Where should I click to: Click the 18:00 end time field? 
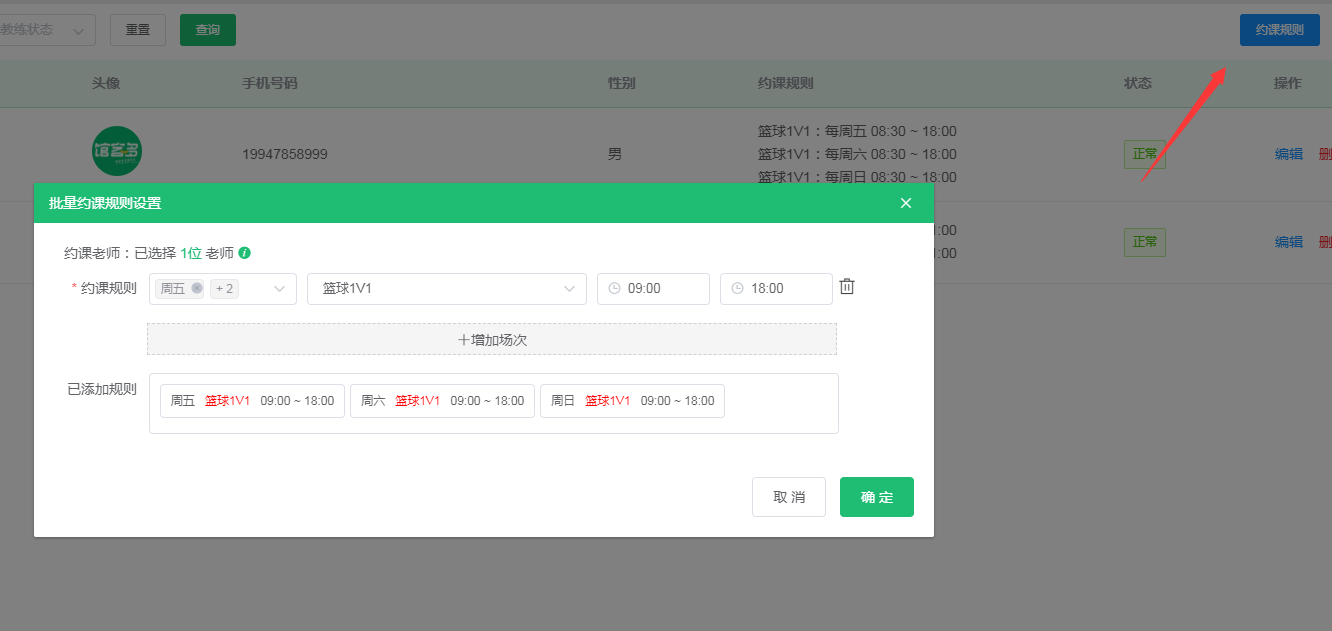[x=776, y=289]
